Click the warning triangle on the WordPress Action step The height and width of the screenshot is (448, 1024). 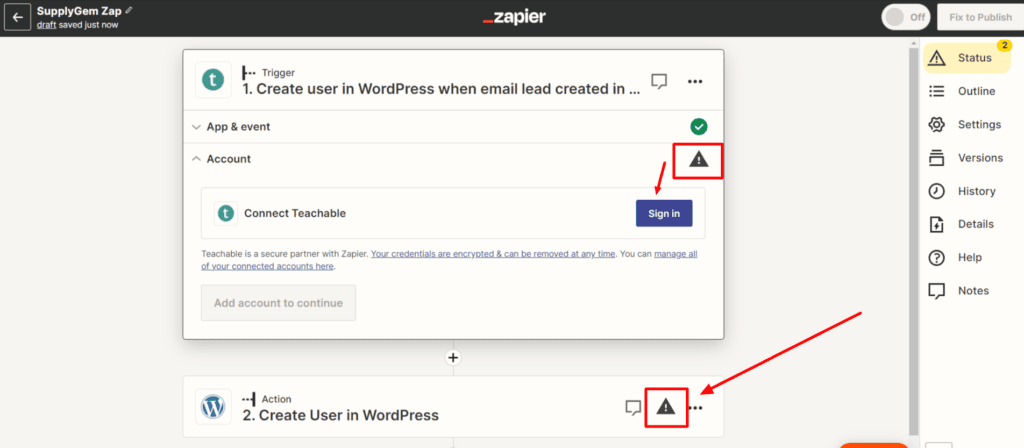pos(665,408)
